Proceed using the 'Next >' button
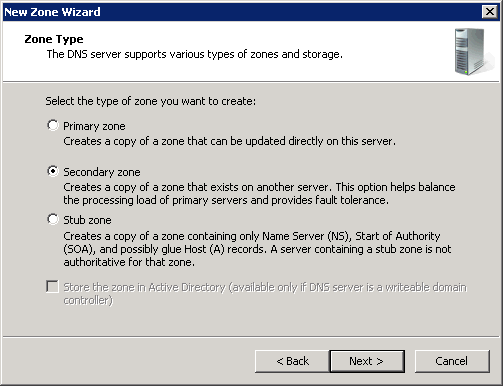 point(367,361)
